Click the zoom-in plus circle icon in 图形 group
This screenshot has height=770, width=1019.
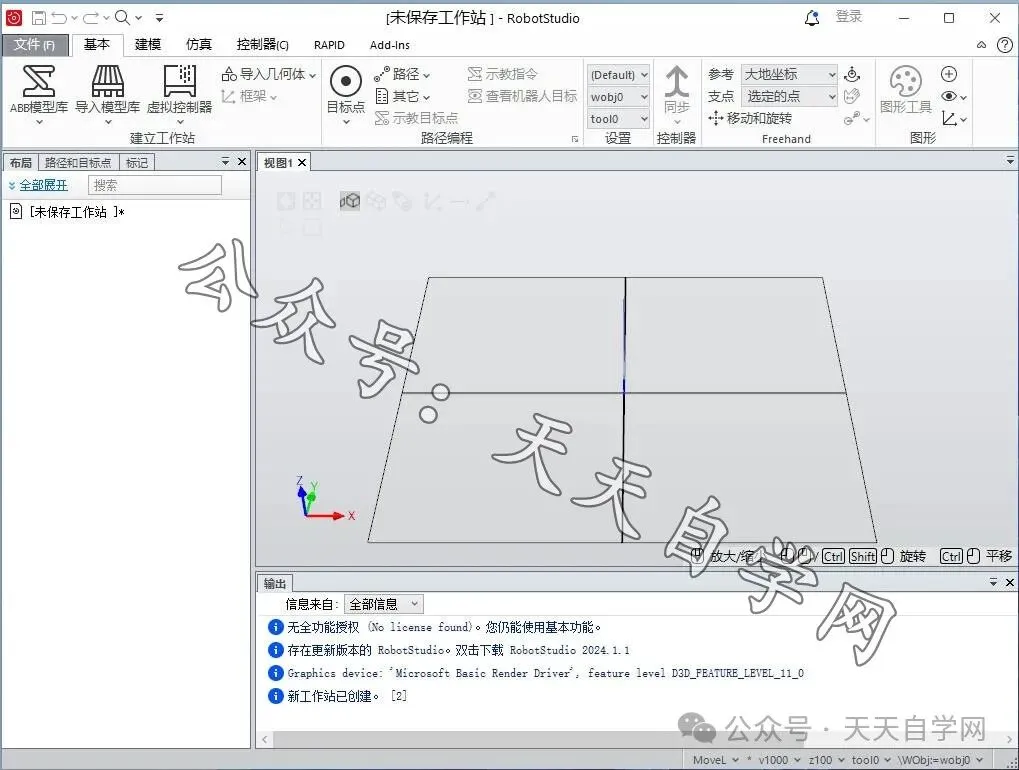pyautogui.click(x=949, y=74)
